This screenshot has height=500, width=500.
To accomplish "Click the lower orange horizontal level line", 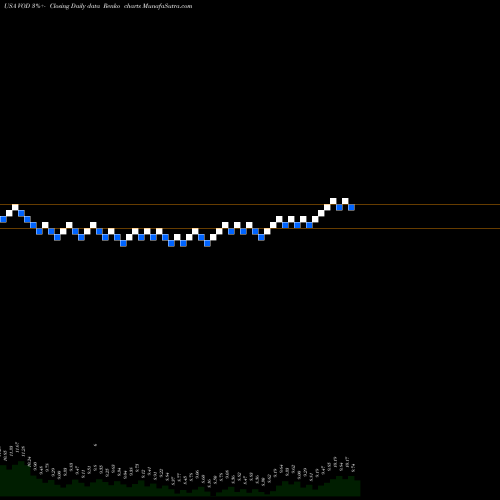I will point(250,228).
